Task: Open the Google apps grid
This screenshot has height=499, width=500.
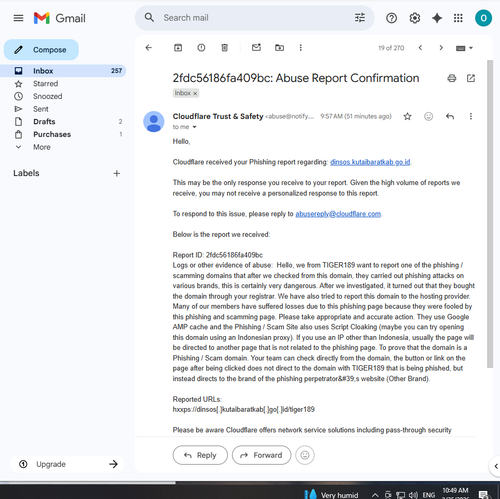Action: [458, 18]
